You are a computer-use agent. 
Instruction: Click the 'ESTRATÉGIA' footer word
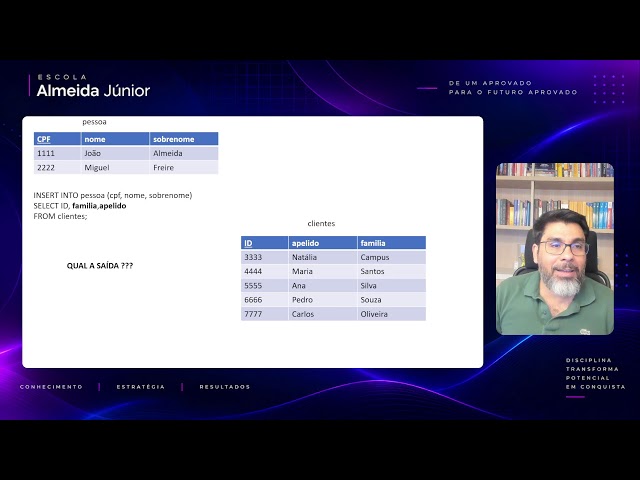click(x=141, y=387)
